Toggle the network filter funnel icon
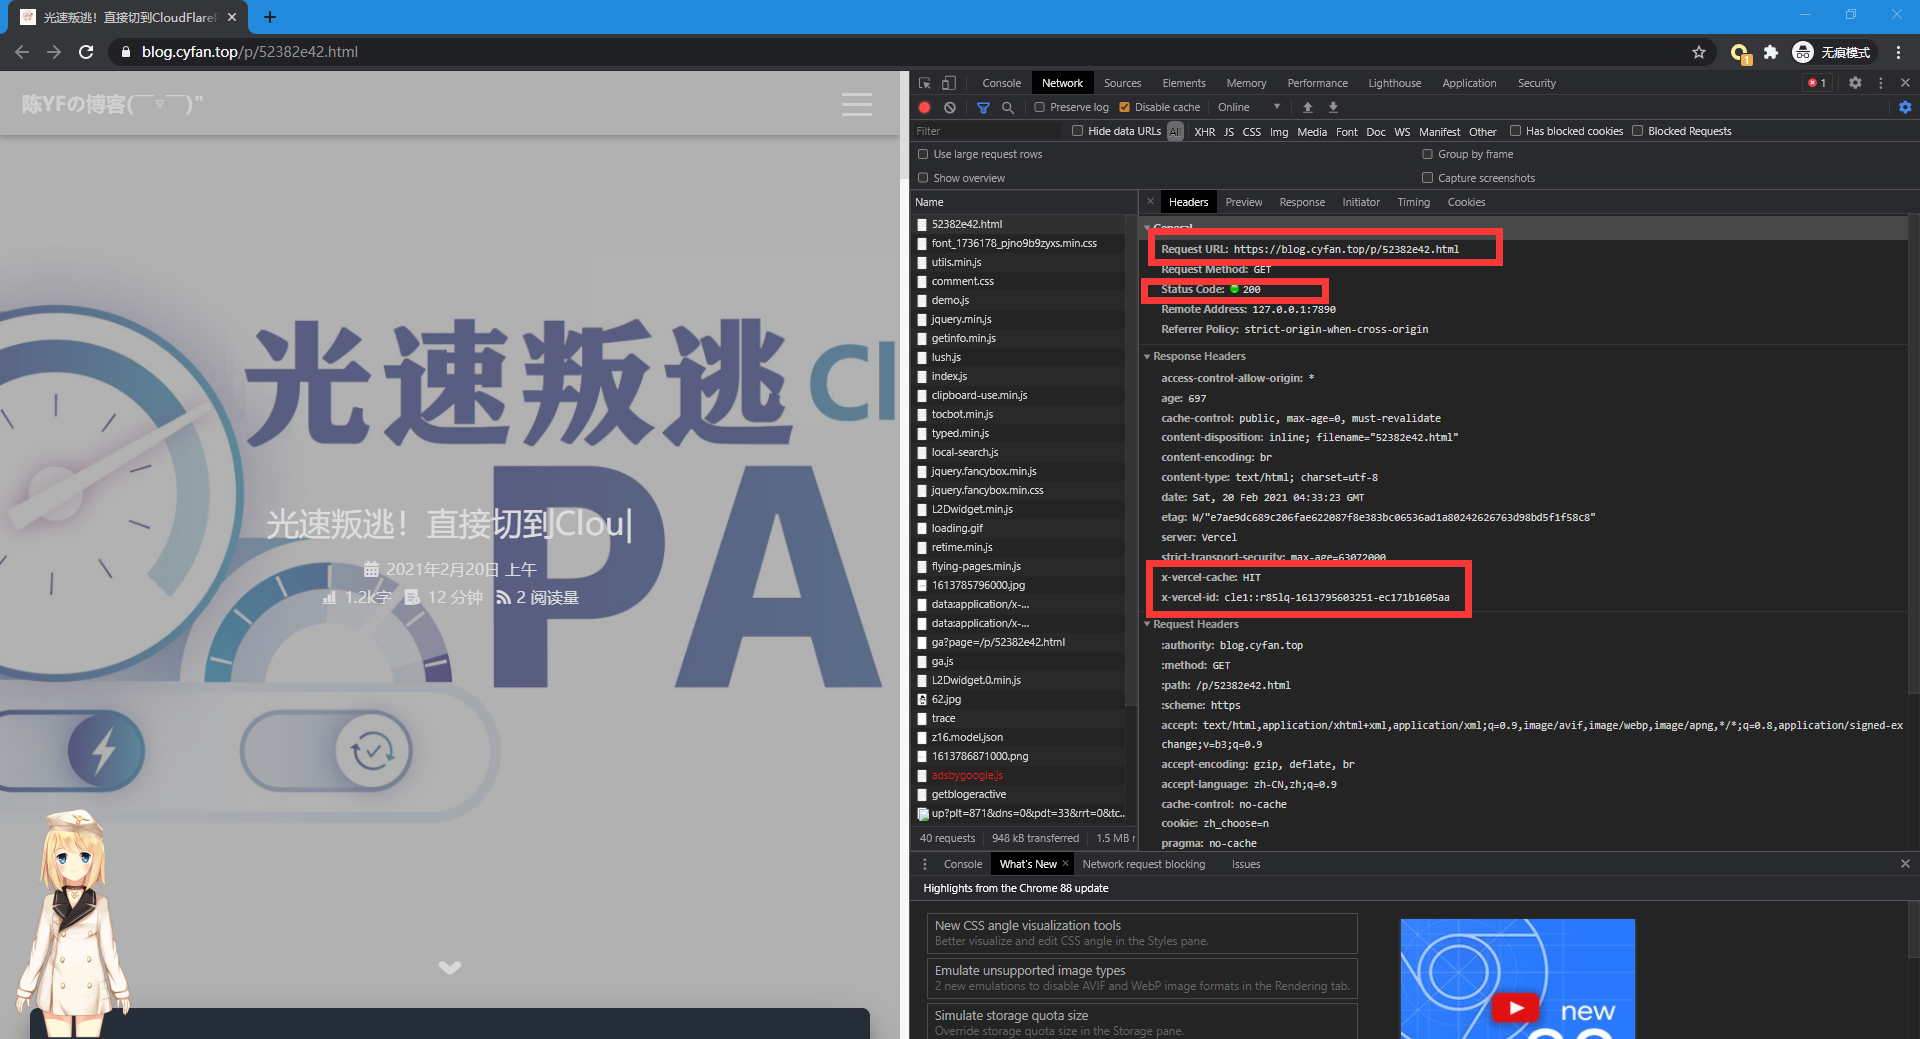The height and width of the screenshot is (1039, 1920). point(983,107)
